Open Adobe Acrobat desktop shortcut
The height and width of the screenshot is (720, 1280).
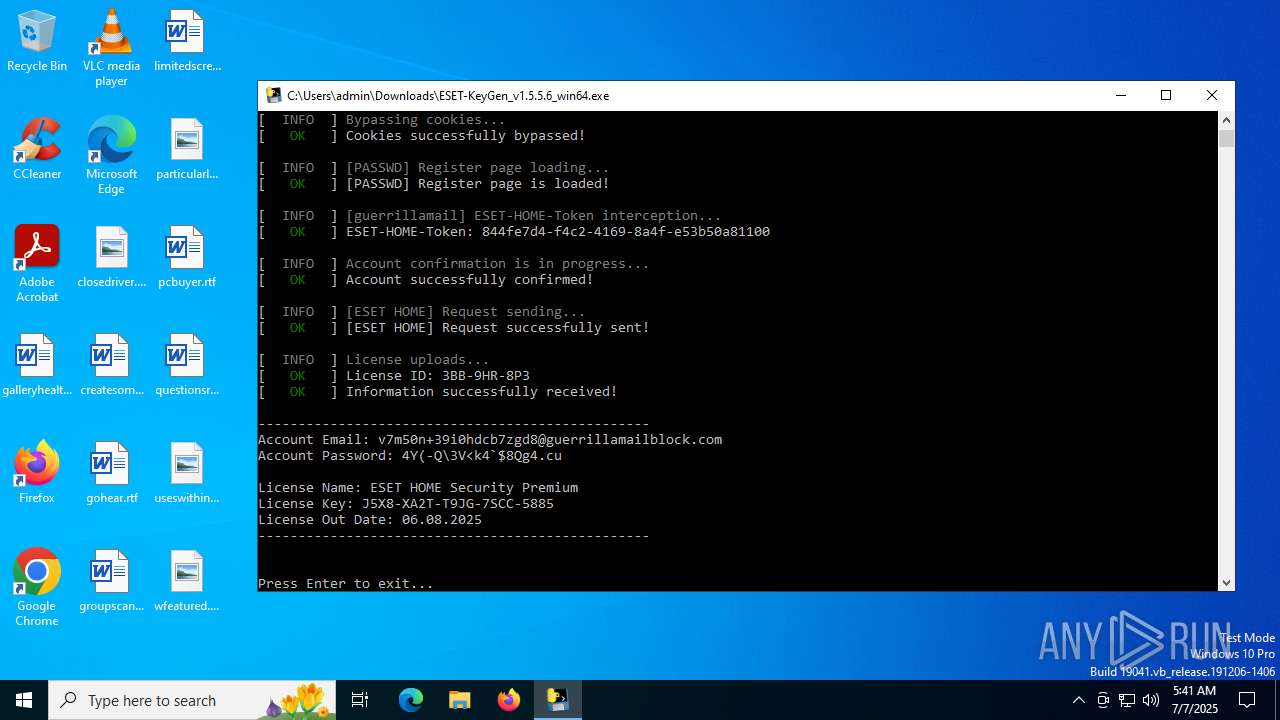[x=37, y=264]
